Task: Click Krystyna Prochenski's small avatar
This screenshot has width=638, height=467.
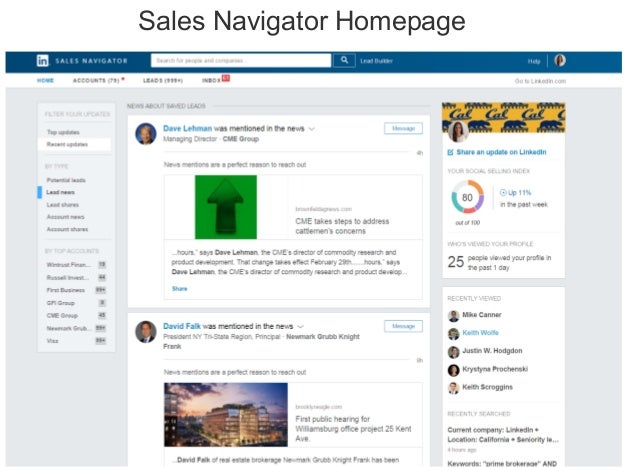Action: [x=453, y=370]
